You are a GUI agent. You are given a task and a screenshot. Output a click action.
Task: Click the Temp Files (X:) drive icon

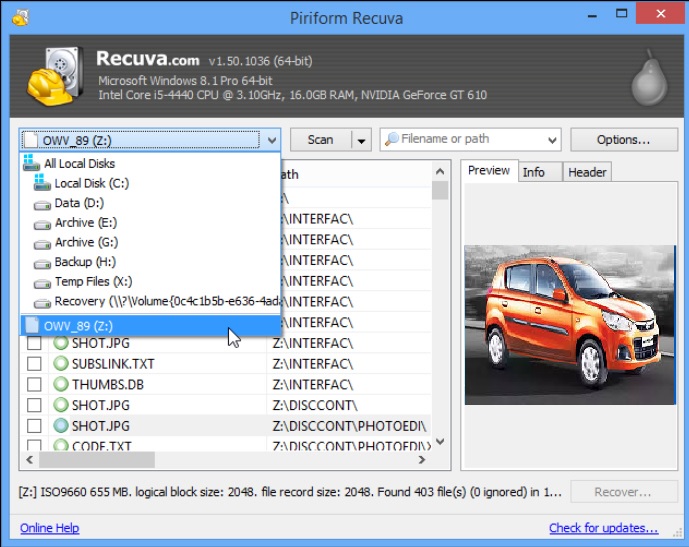coord(42,282)
